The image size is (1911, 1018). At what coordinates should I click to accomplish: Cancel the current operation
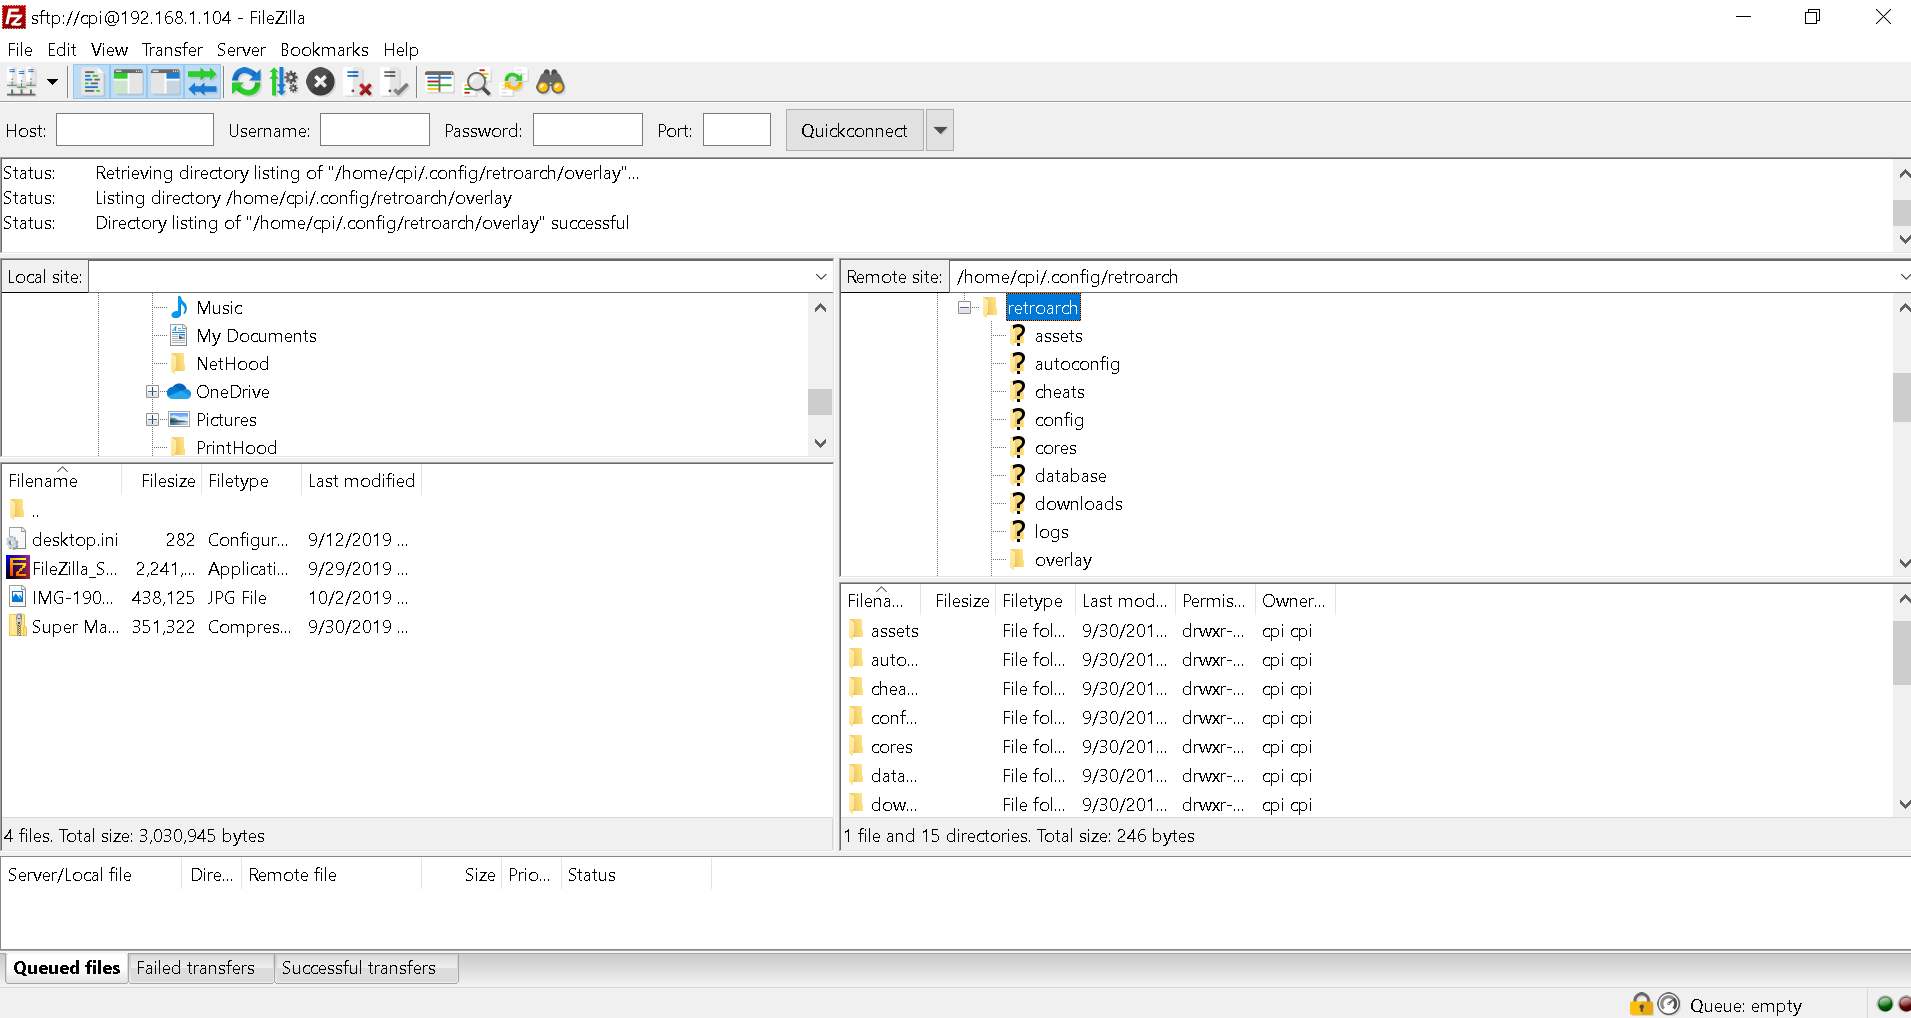pos(320,82)
